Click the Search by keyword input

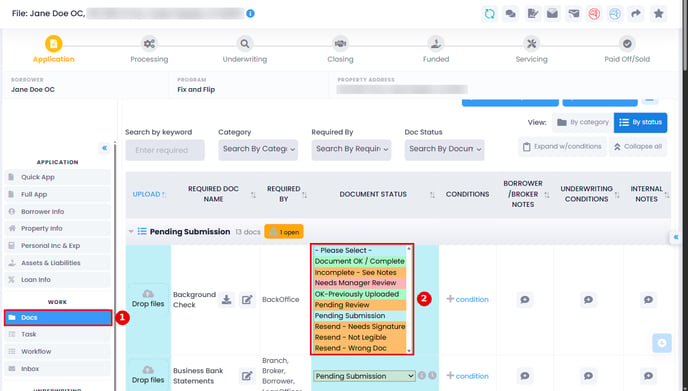[165, 150]
